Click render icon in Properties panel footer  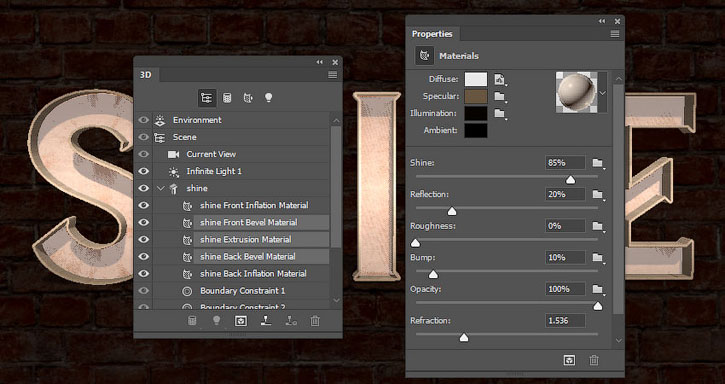(x=569, y=360)
